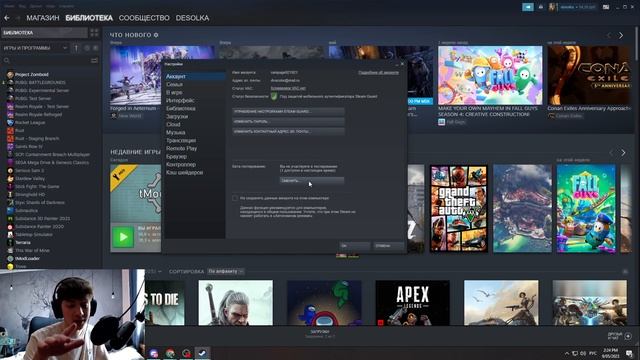The height and width of the screenshot is (360, 640).
Task: Open the gear icon next to ЧТО НОВОГО
Action: [156, 35]
